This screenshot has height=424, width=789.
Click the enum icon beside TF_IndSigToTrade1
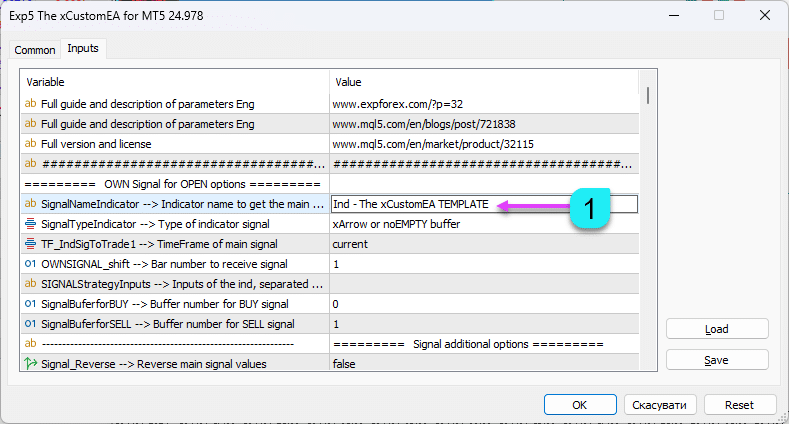(30, 244)
